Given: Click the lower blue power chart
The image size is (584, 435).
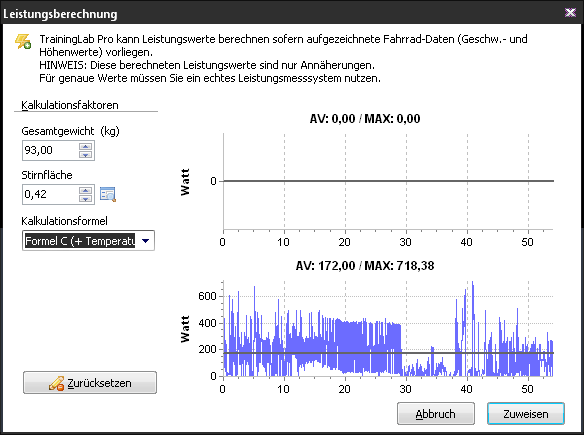Looking at the screenshot, I should [x=388, y=328].
